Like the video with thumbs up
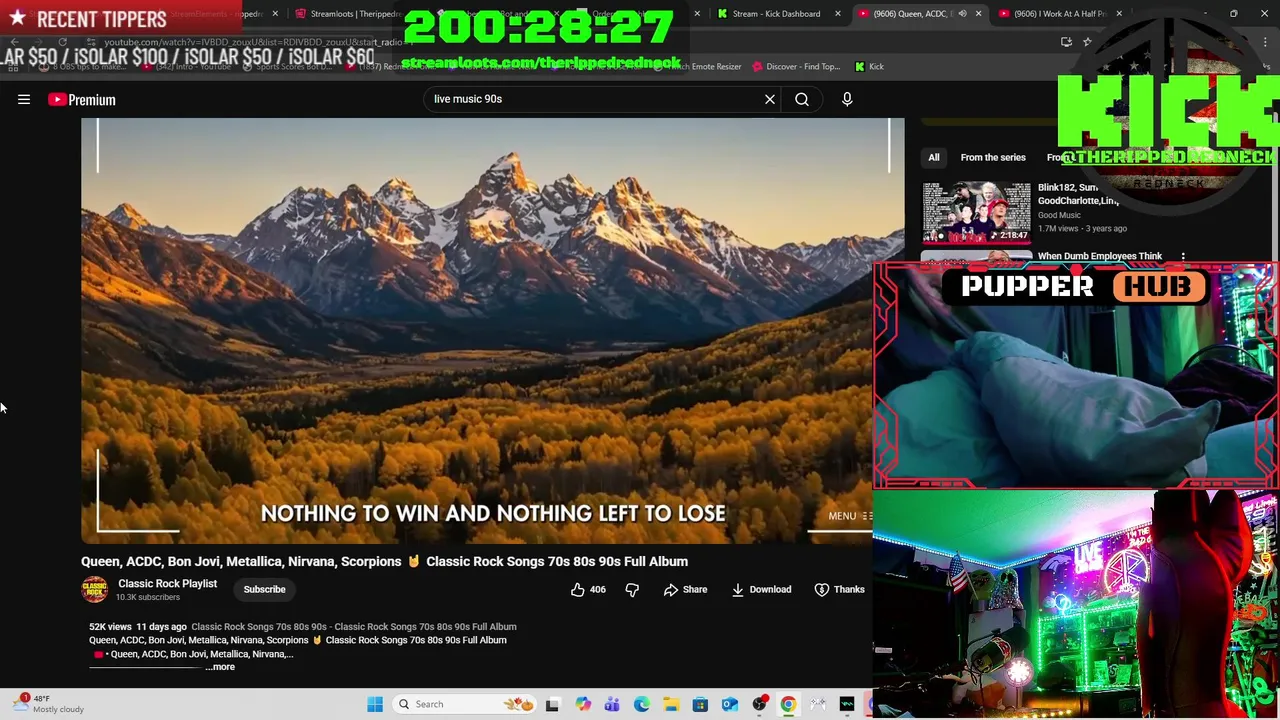1280x720 pixels. 588,589
